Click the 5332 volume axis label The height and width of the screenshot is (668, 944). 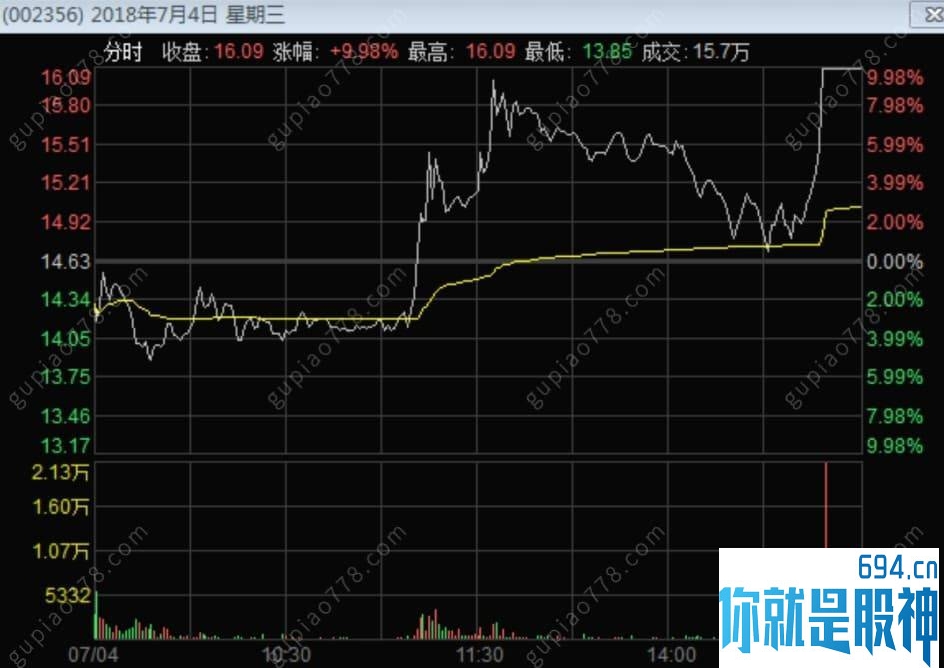click(x=67, y=596)
